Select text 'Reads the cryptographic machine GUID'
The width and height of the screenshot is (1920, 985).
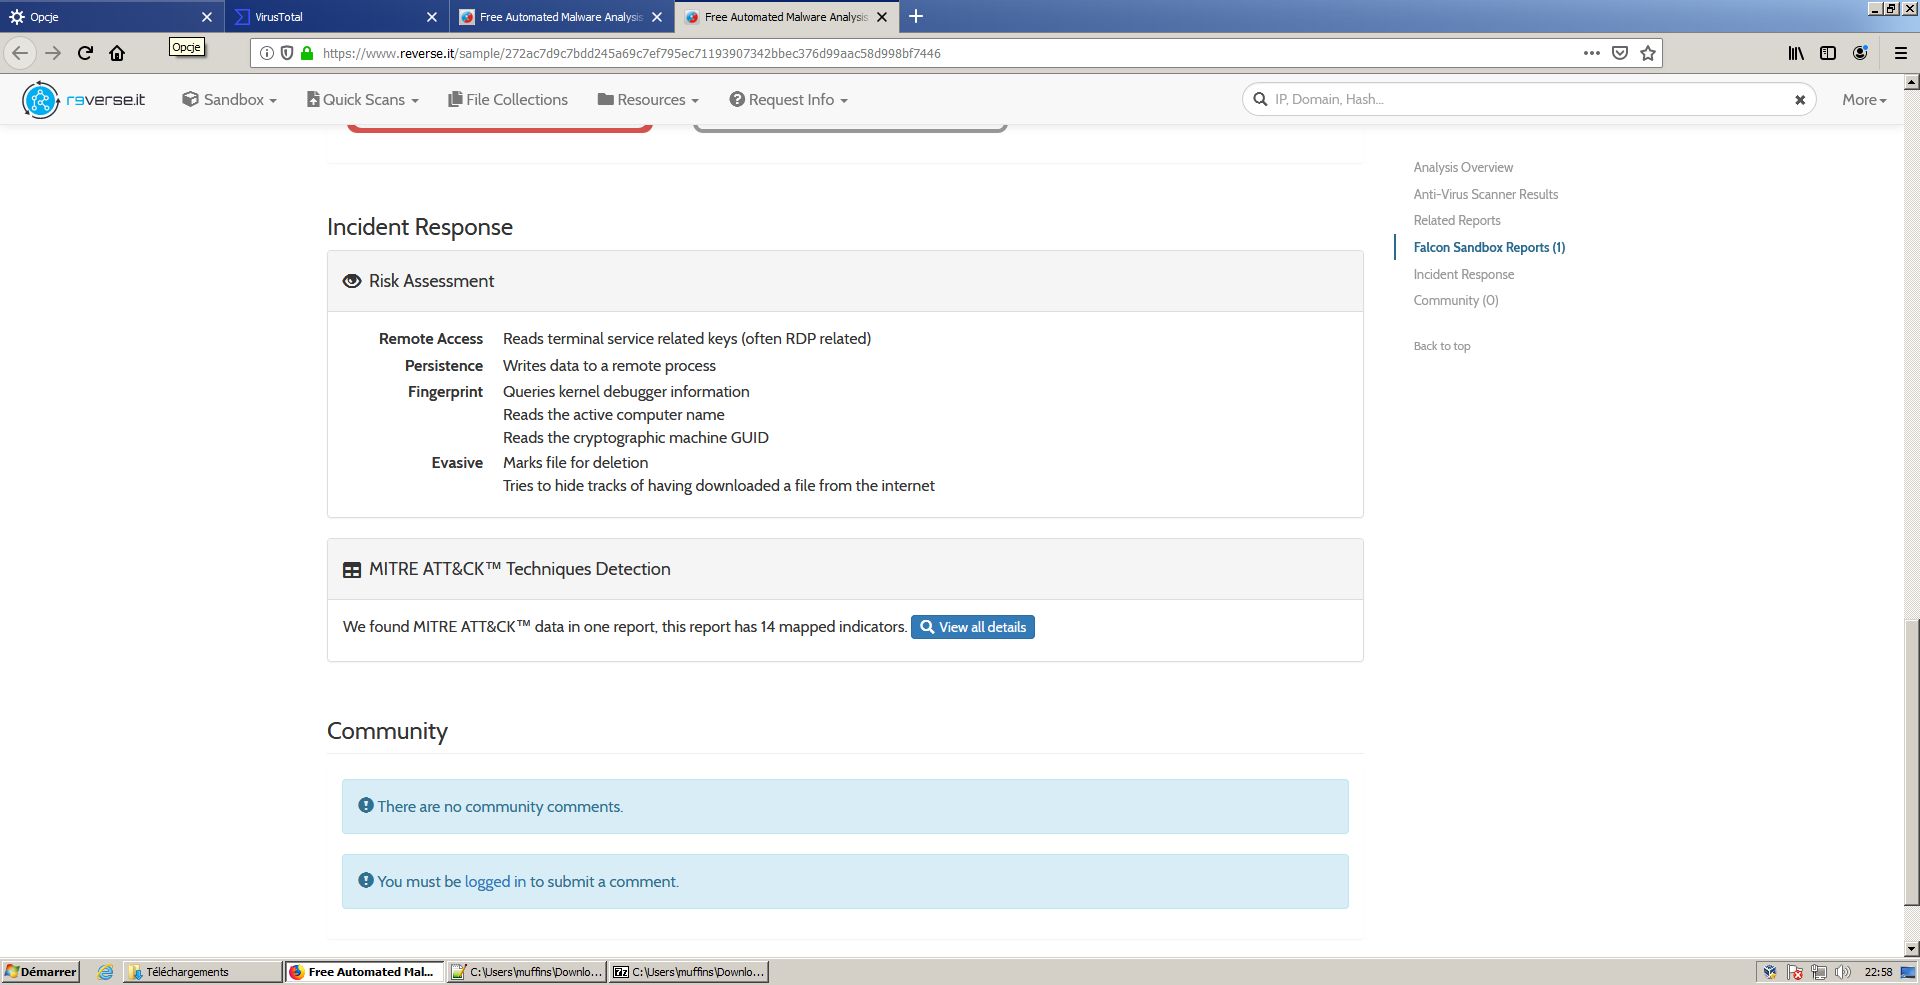636,438
